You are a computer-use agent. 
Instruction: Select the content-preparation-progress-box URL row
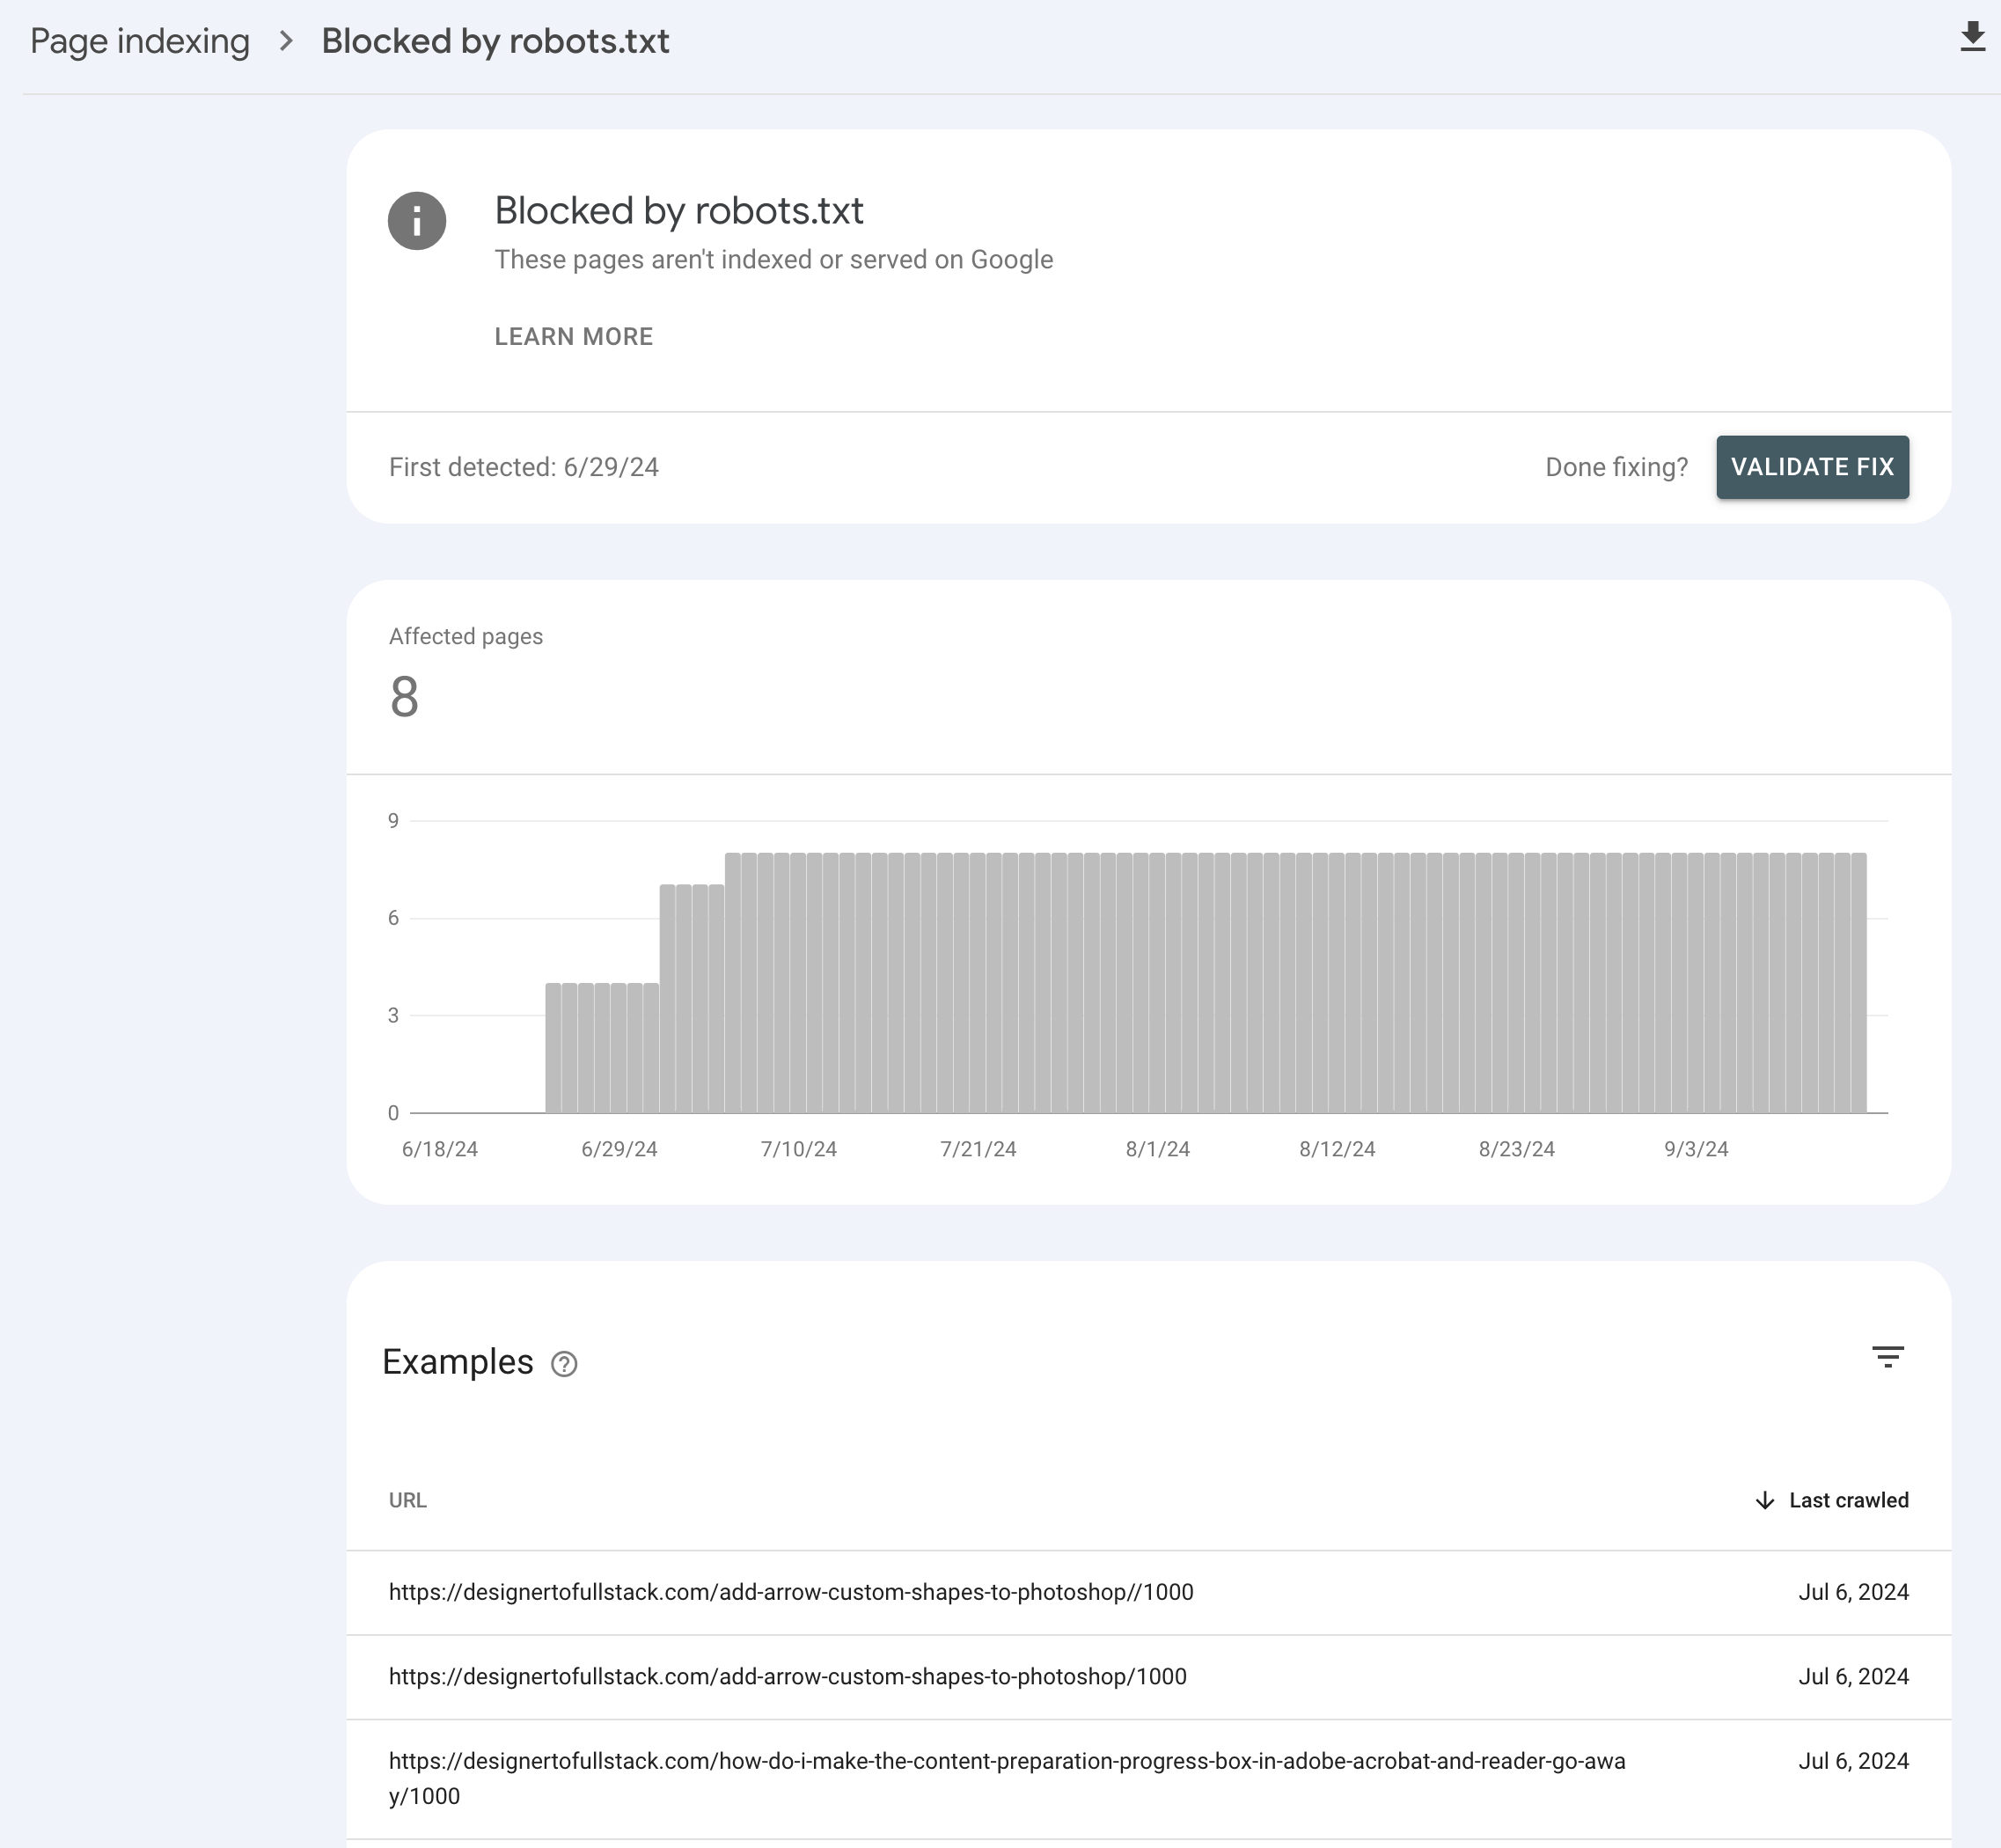1148,1779
